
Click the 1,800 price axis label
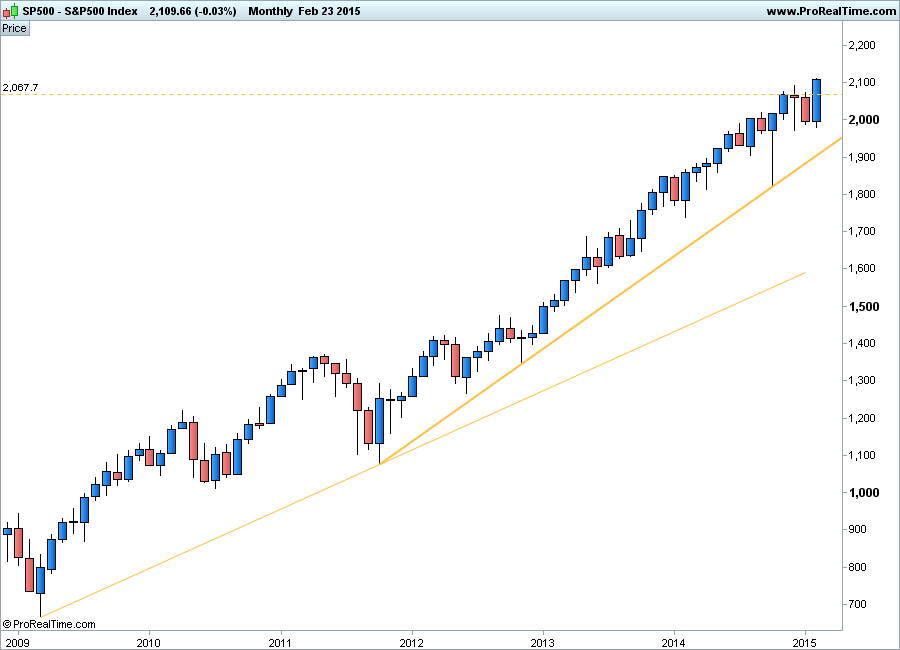coord(862,195)
